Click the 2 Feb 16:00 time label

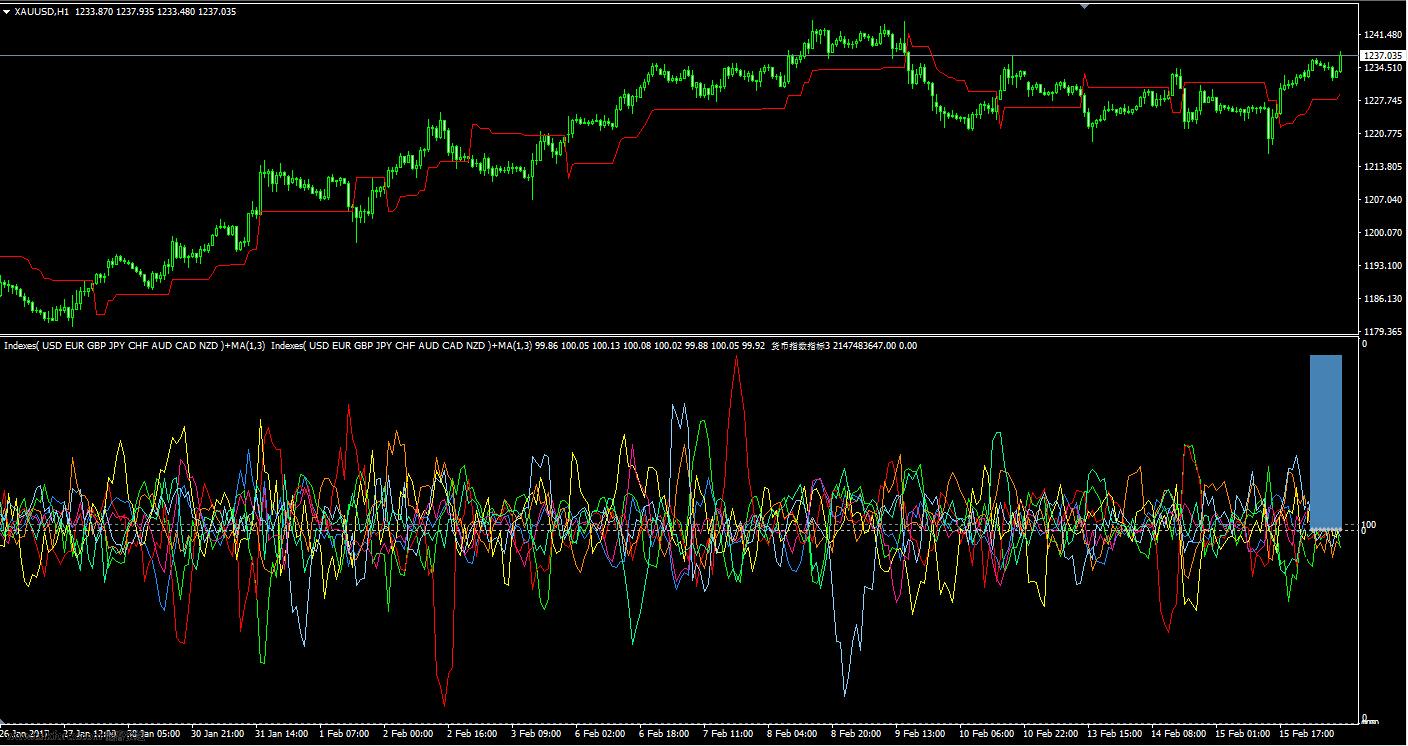point(472,734)
